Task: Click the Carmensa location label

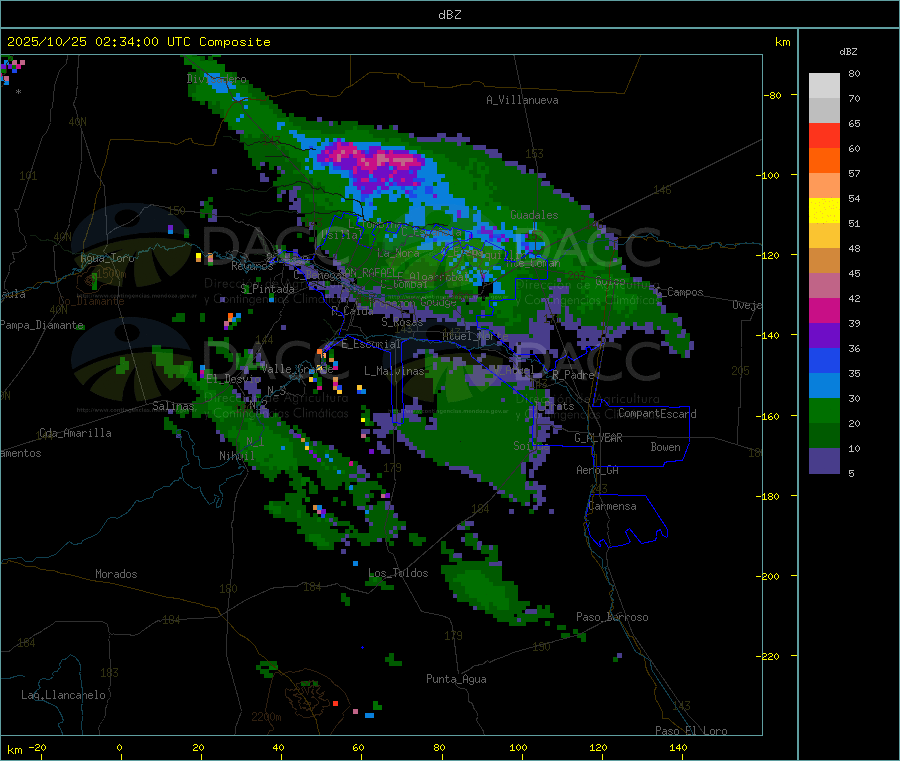Action: coord(612,506)
